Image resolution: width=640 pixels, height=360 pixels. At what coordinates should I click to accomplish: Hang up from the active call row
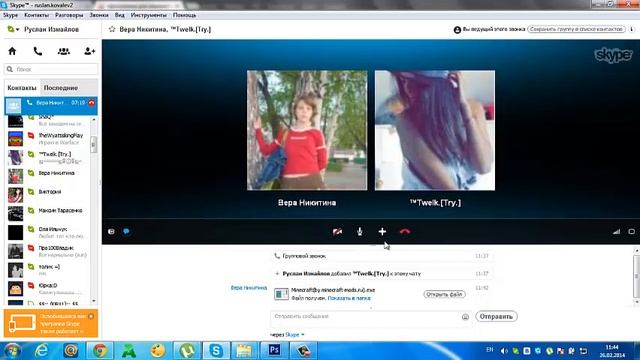click(91, 103)
